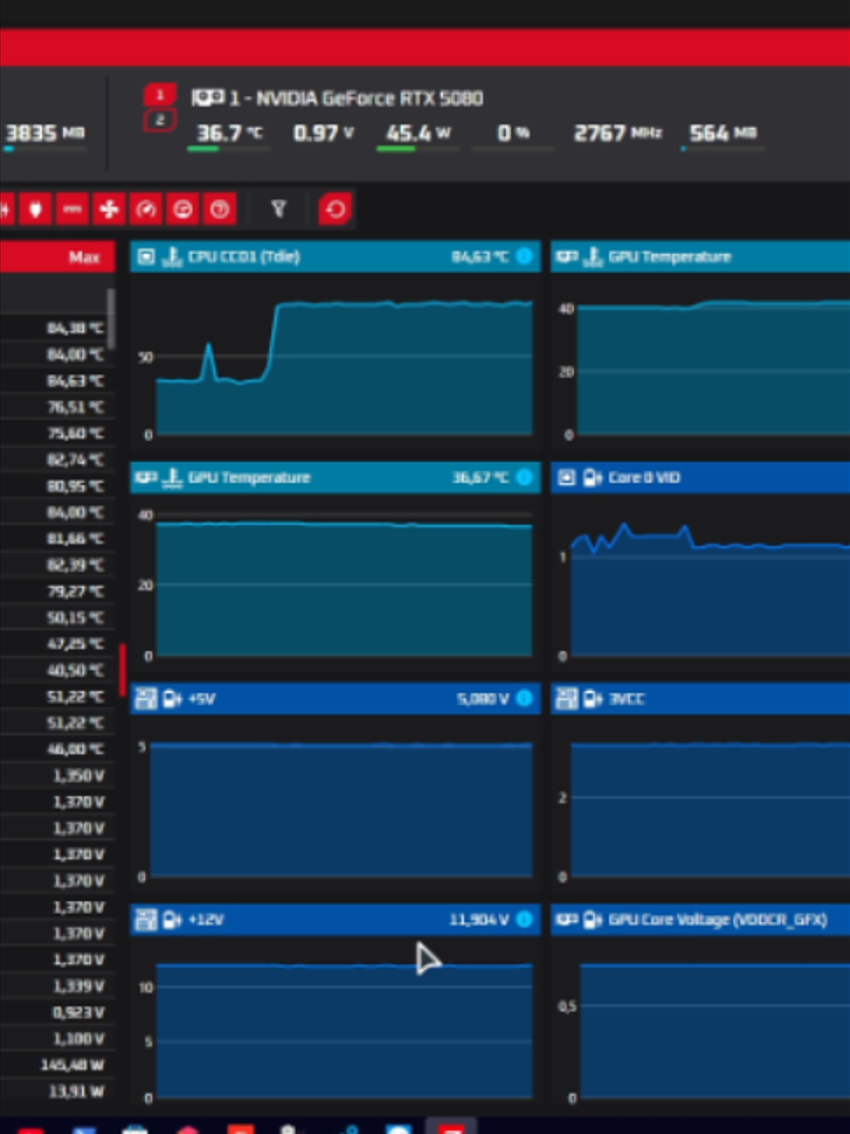Image resolution: width=850 pixels, height=1134 pixels.
Task: Select the 0,923 V Max value row
Action: coord(58,1012)
